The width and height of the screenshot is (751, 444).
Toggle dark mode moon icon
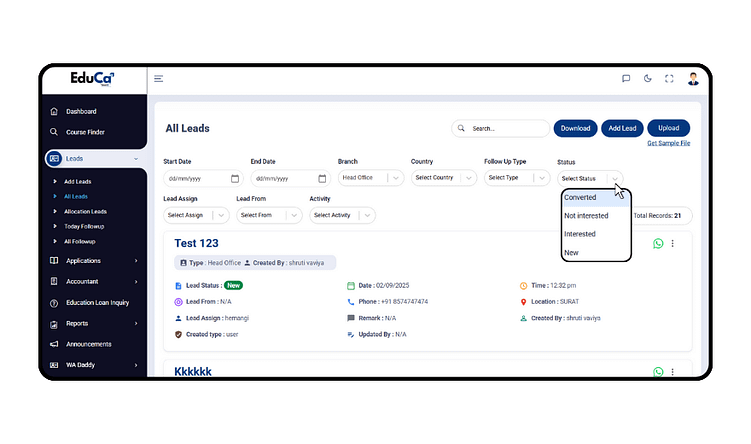point(648,79)
